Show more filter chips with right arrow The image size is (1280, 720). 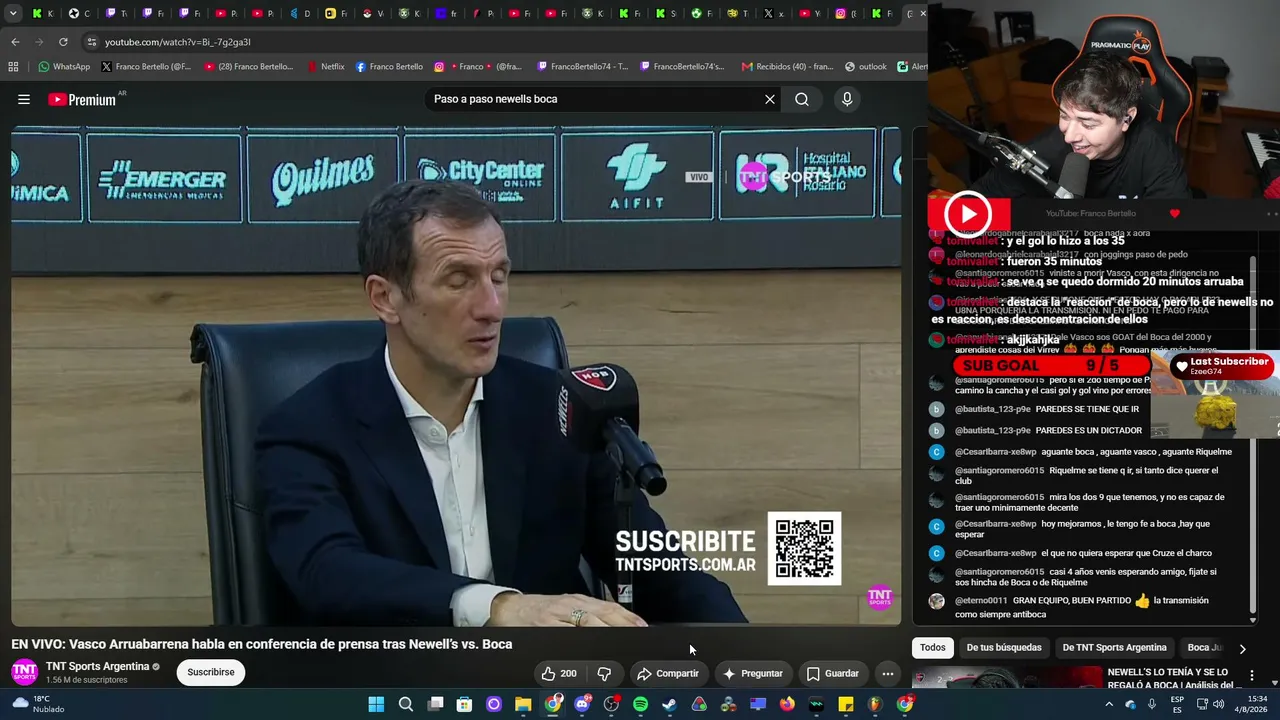[1242, 648]
